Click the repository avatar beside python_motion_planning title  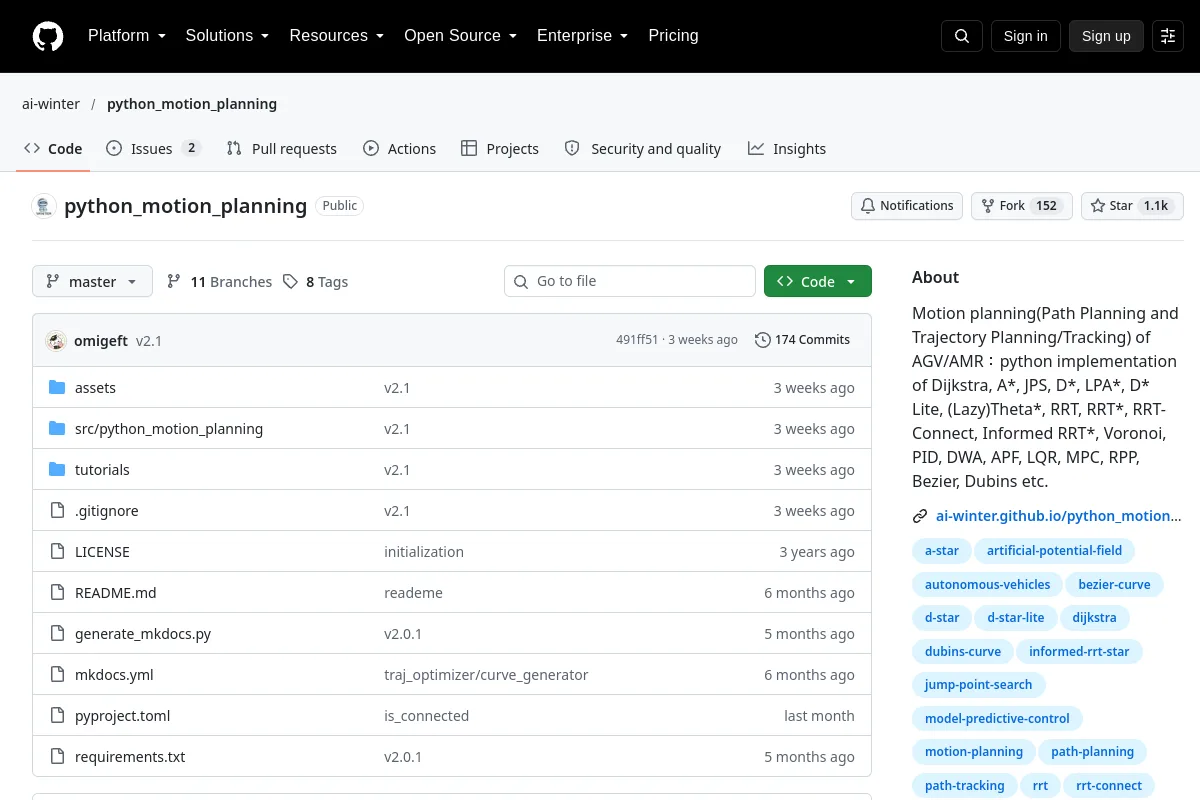44,206
